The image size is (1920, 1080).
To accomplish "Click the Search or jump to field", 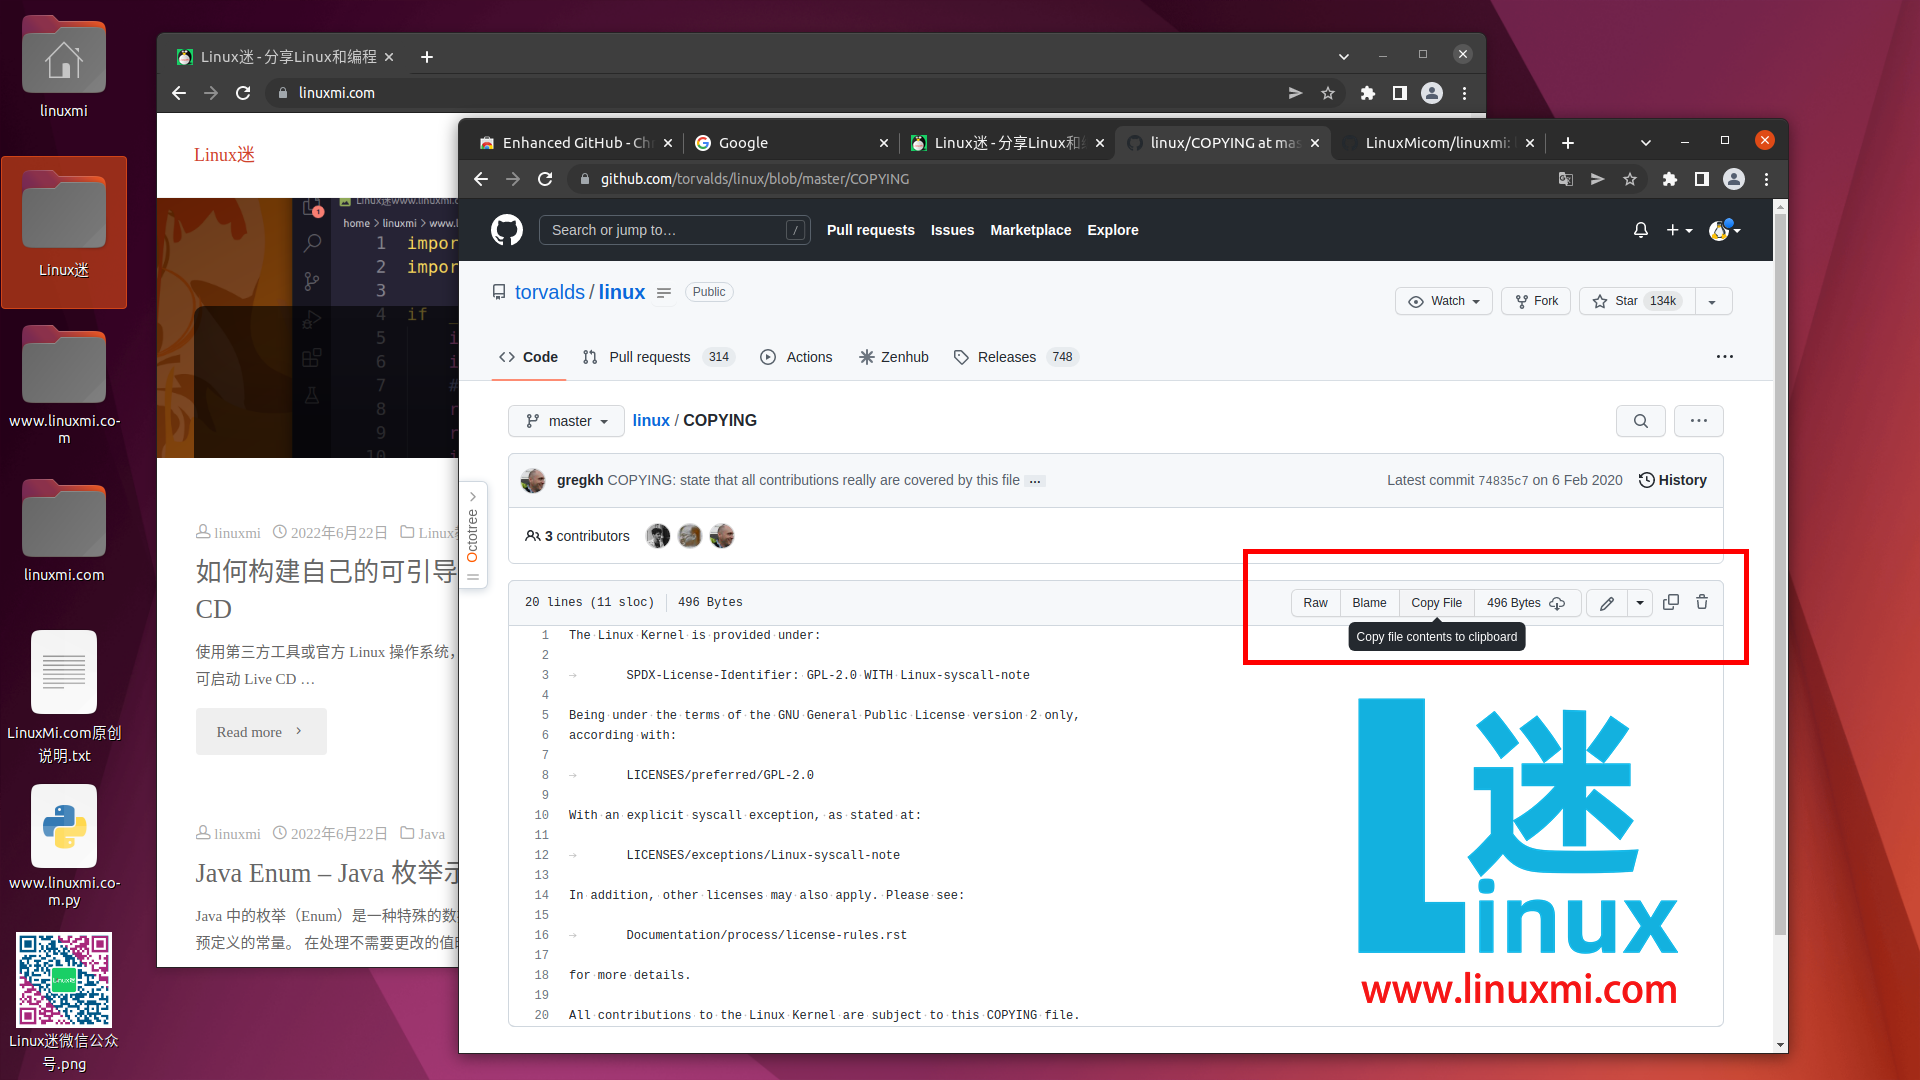I will click(674, 230).
